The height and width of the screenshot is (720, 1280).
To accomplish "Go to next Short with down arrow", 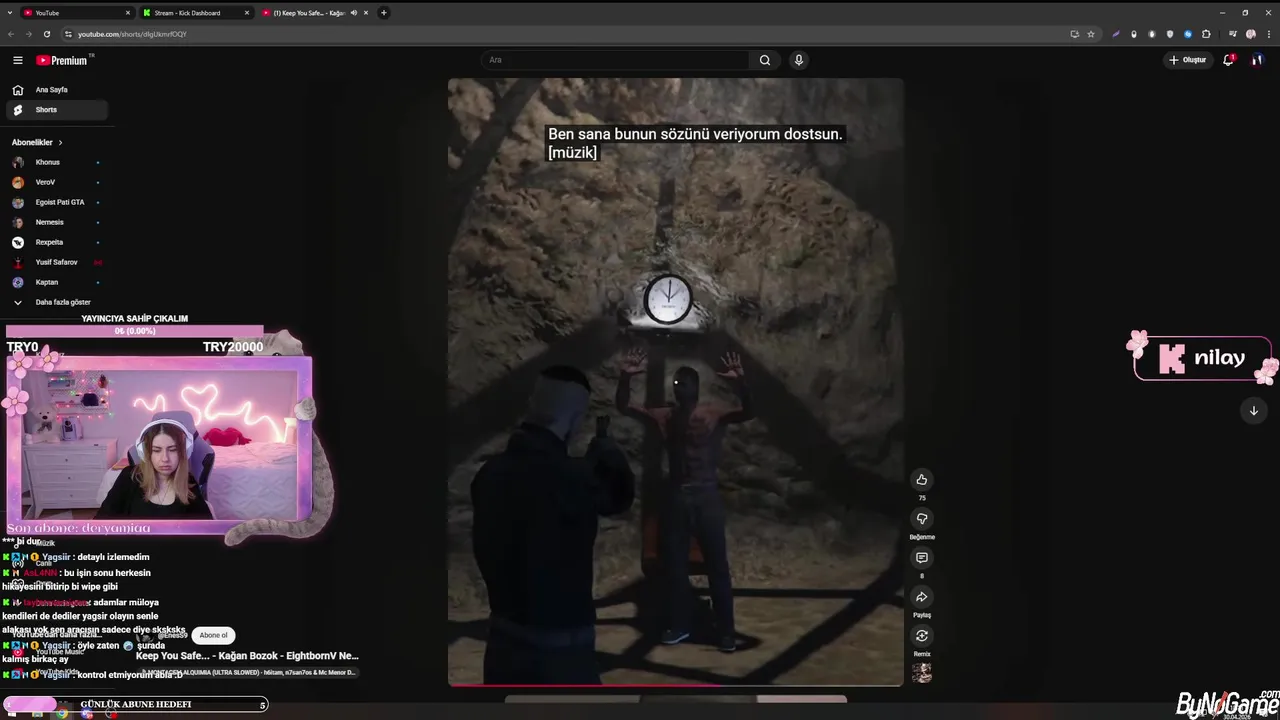I will click(x=1253, y=411).
